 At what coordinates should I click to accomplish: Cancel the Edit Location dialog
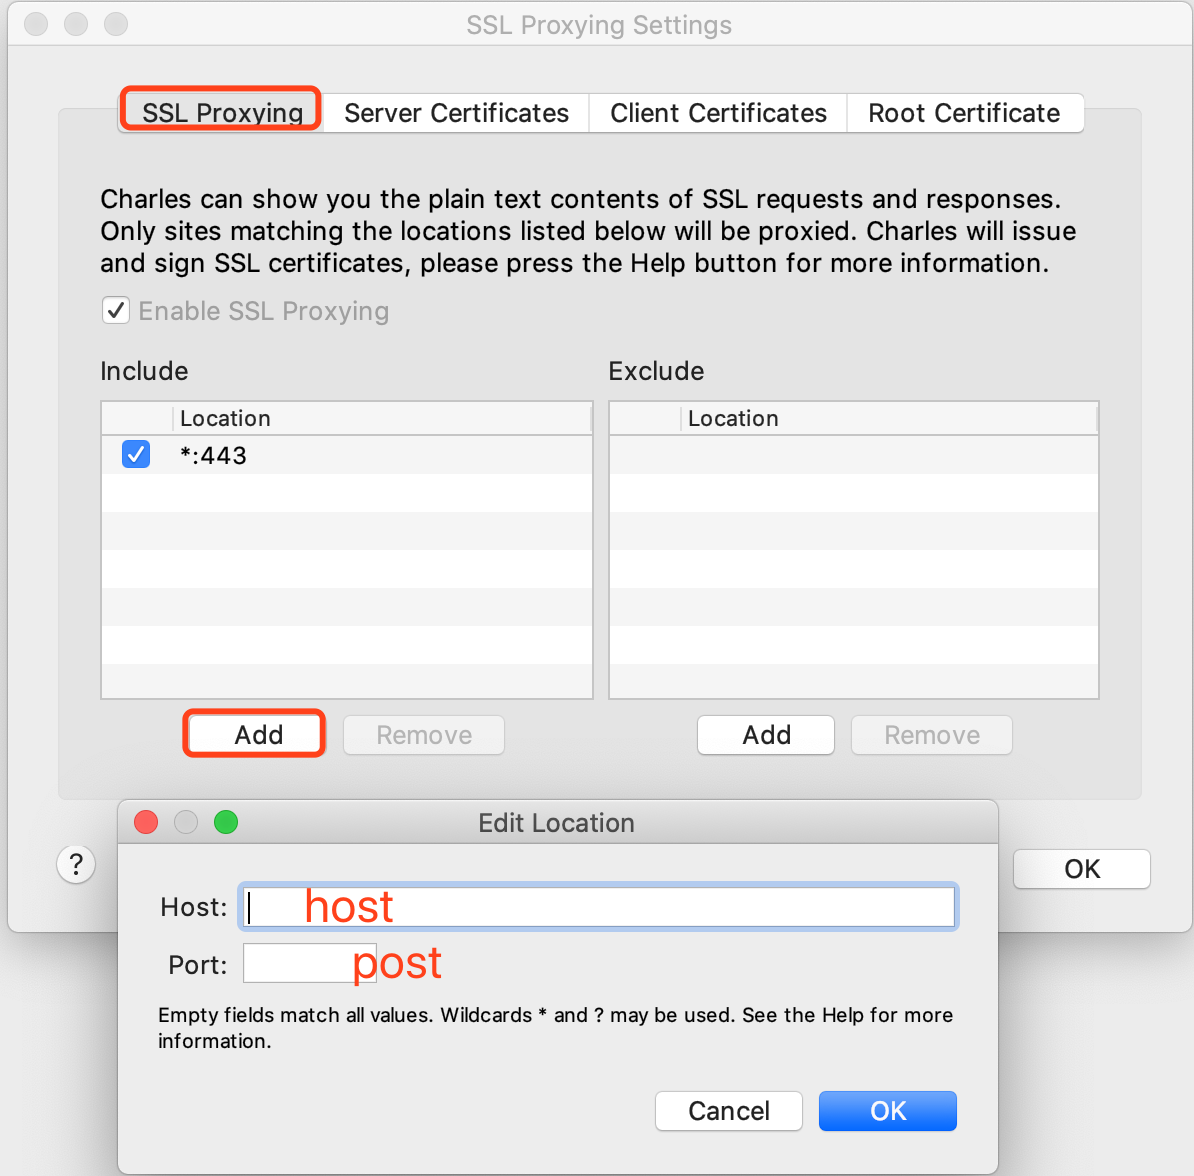point(728,1110)
